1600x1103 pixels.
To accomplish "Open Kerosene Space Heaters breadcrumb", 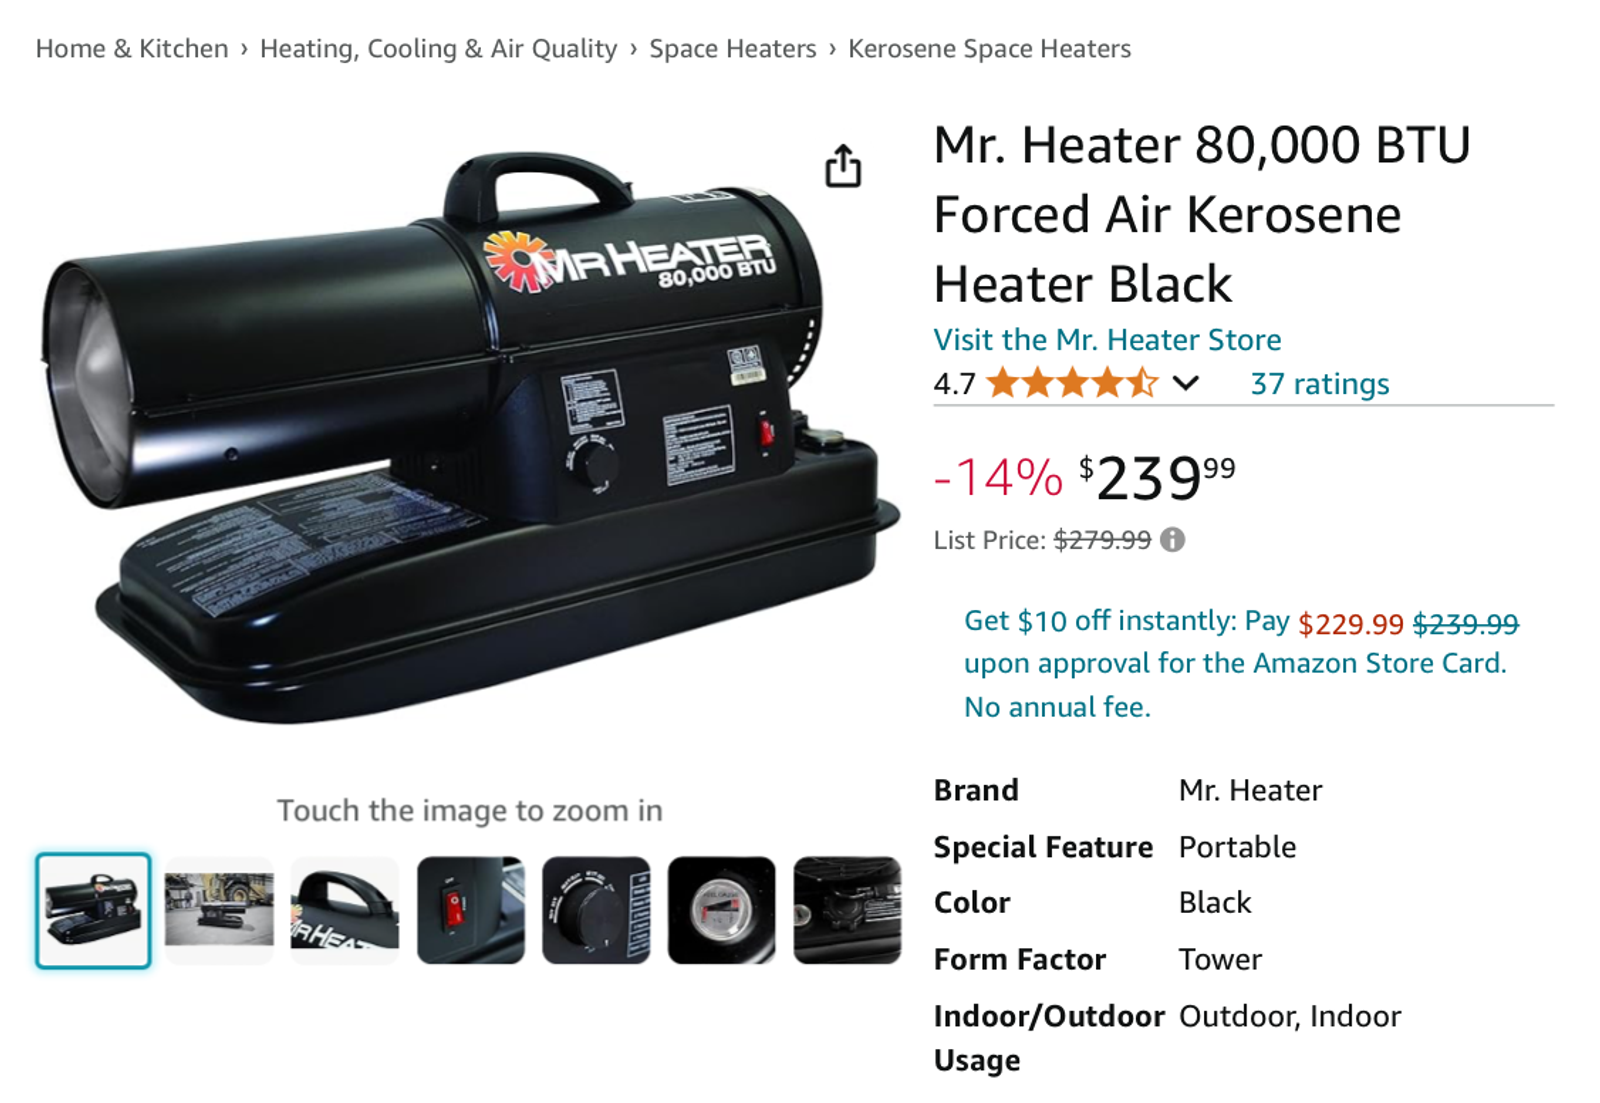I will tap(990, 49).
